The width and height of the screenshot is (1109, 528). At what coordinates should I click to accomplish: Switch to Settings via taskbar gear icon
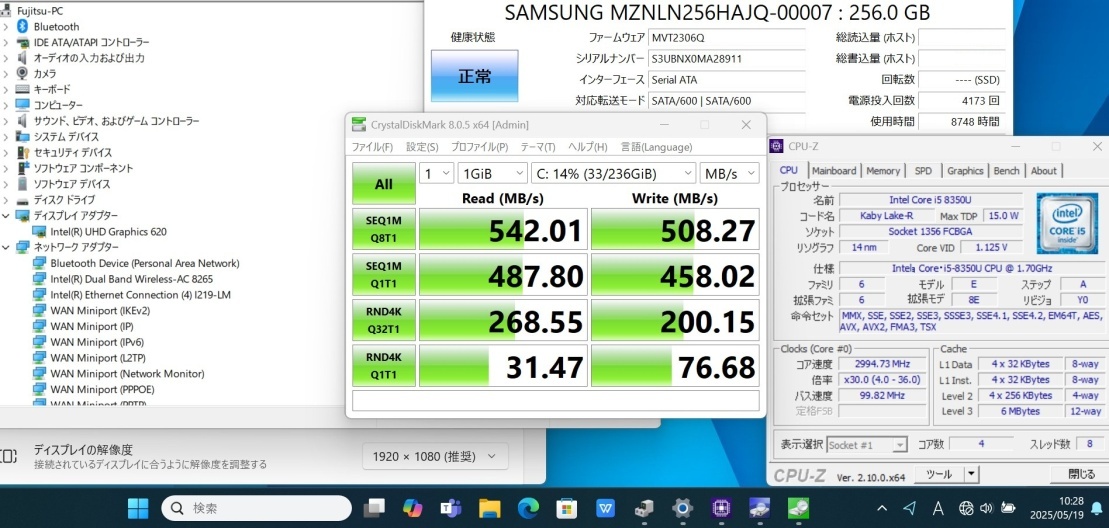682,508
